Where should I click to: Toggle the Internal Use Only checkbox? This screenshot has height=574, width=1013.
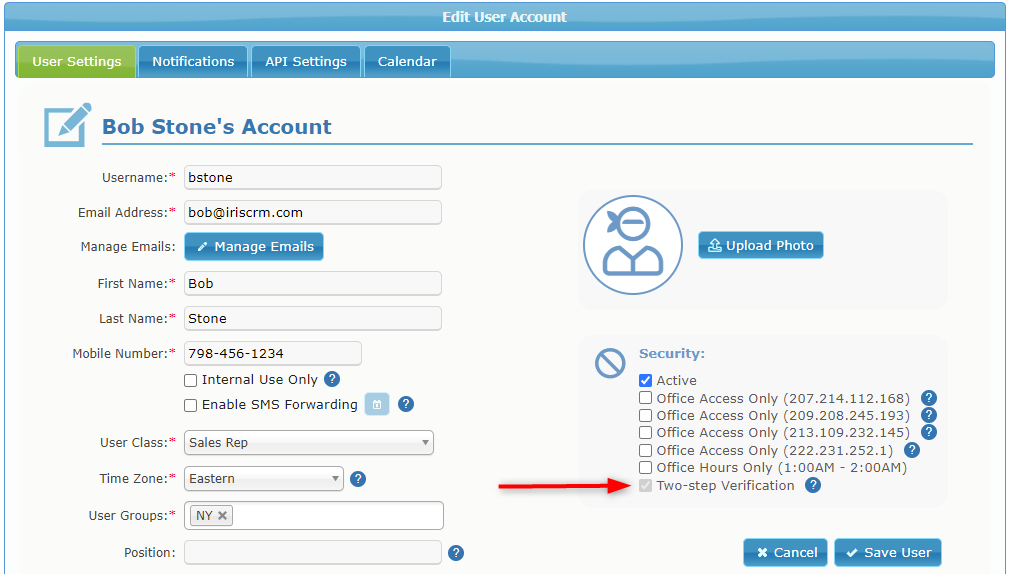191,380
